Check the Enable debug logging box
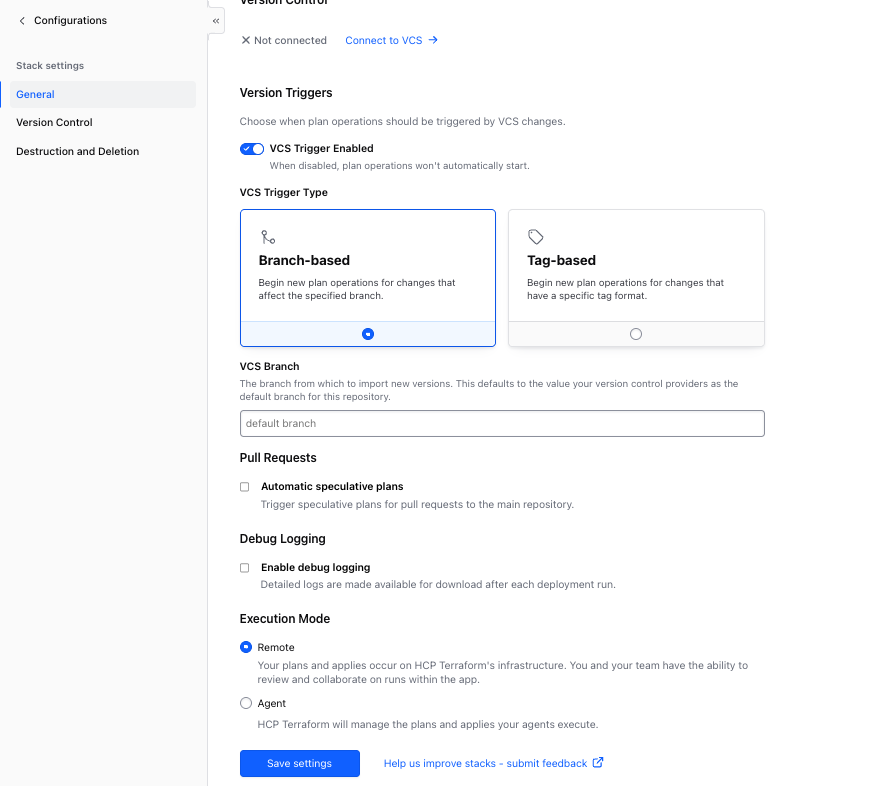Screen dimensions: 873x786 click(x=245, y=568)
